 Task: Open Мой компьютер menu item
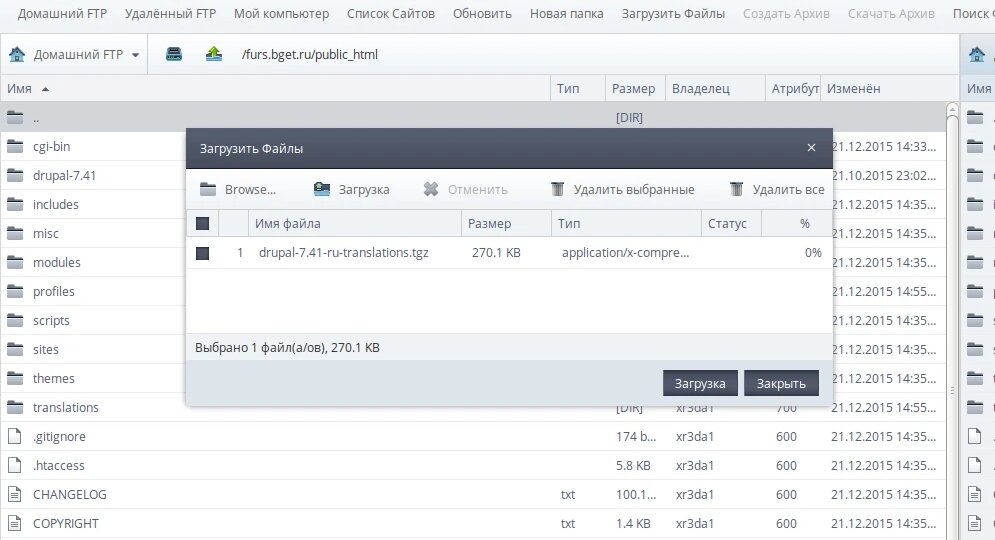[281, 13]
